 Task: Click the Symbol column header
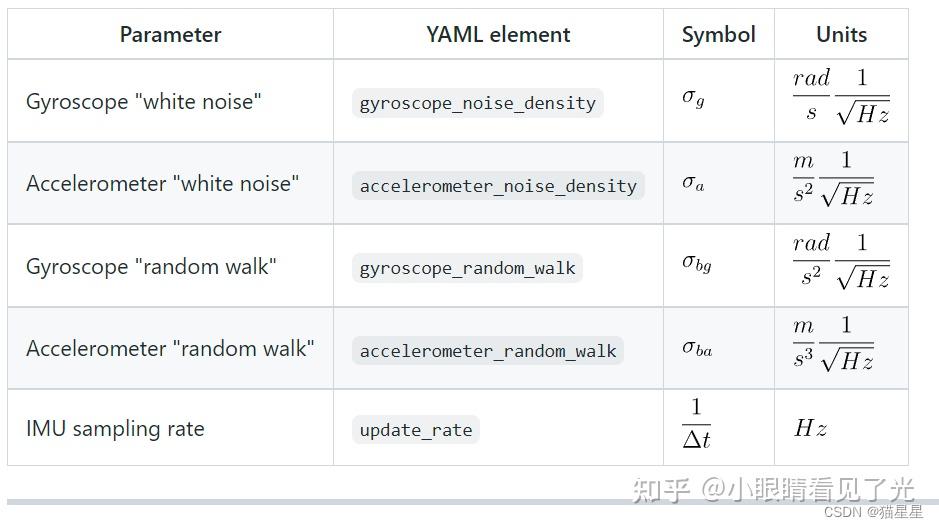718,35
